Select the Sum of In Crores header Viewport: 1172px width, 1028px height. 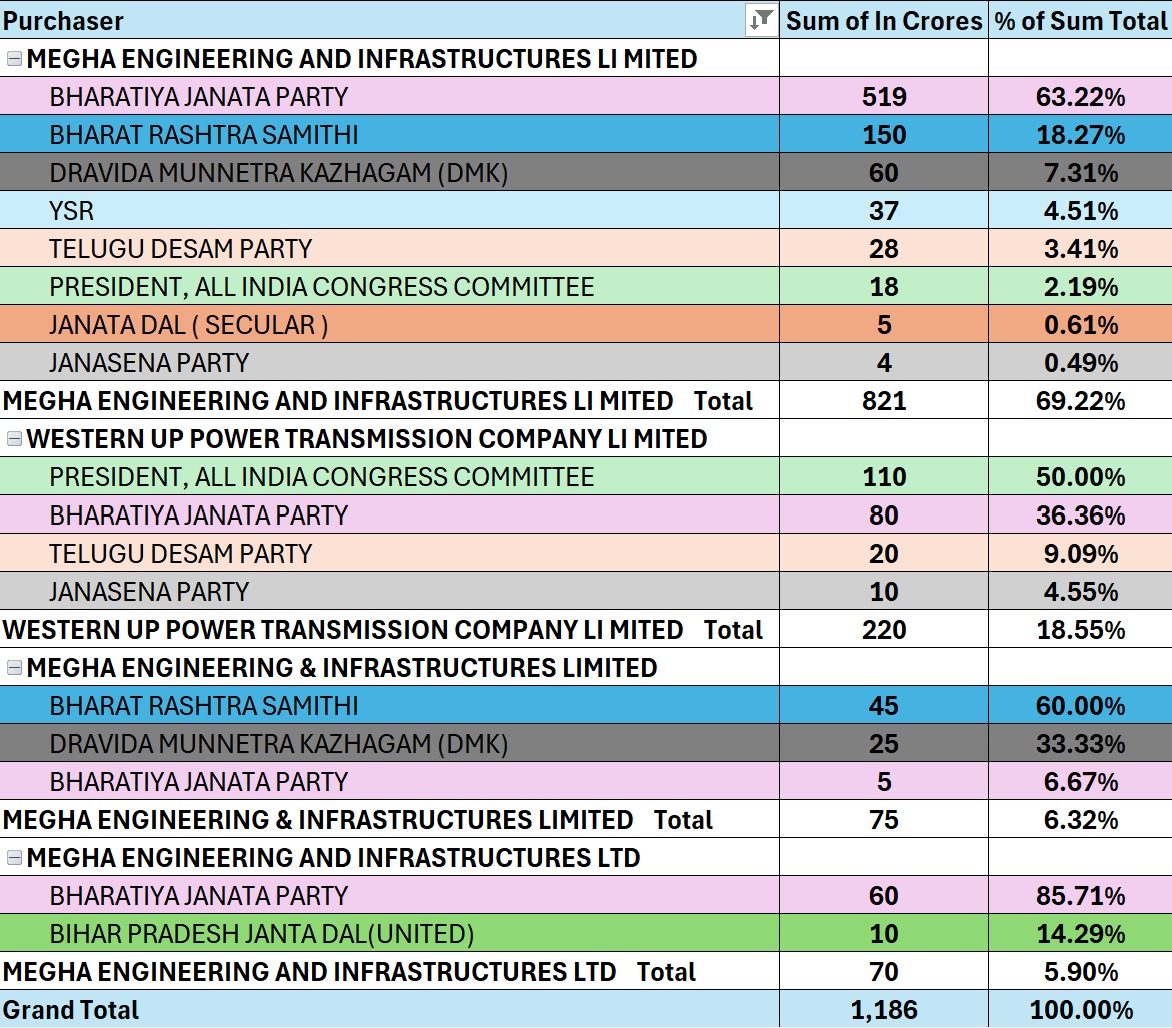pos(883,20)
